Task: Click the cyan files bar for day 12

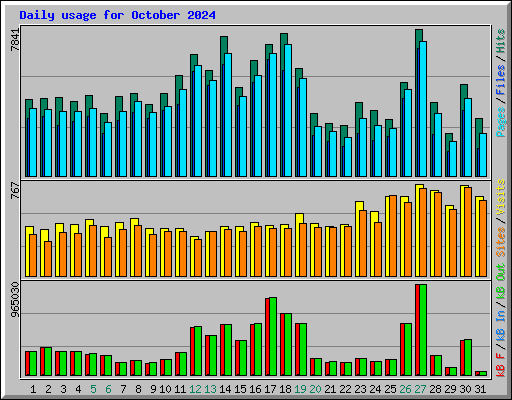Action: click(x=198, y=121)
